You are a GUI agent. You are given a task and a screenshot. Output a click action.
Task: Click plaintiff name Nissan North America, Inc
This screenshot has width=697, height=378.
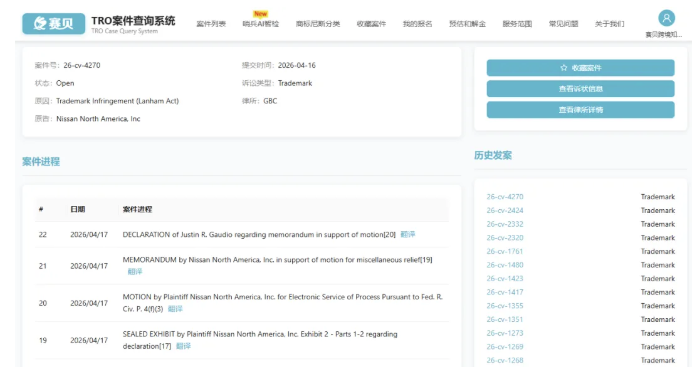coord(98,119)
